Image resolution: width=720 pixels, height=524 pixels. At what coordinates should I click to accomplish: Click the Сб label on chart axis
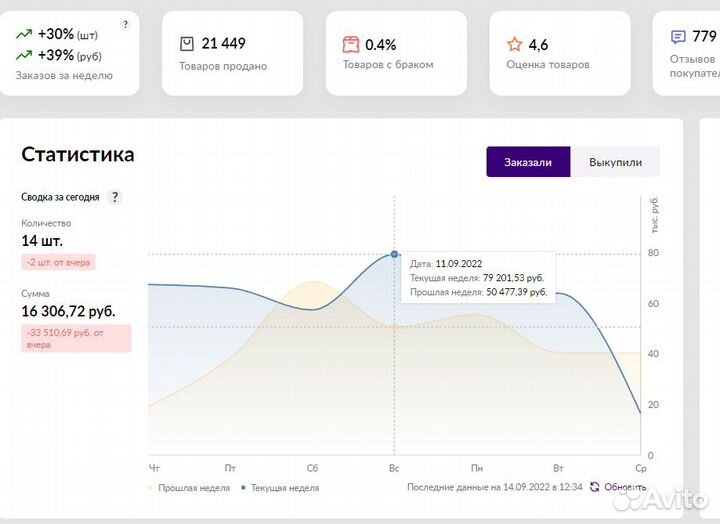tap(313, 468)
